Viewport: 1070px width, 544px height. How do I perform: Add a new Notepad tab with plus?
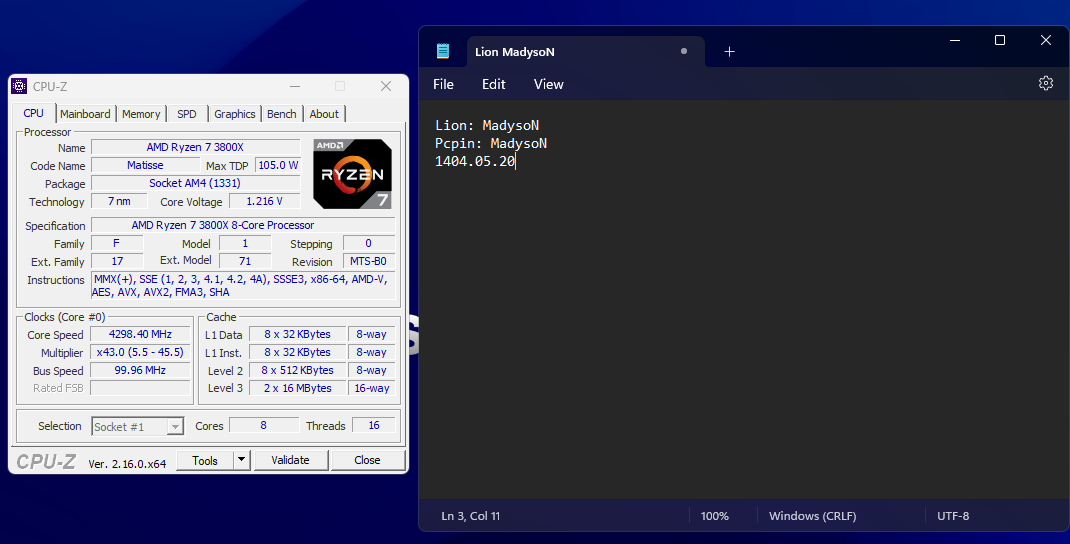[729, 51]
